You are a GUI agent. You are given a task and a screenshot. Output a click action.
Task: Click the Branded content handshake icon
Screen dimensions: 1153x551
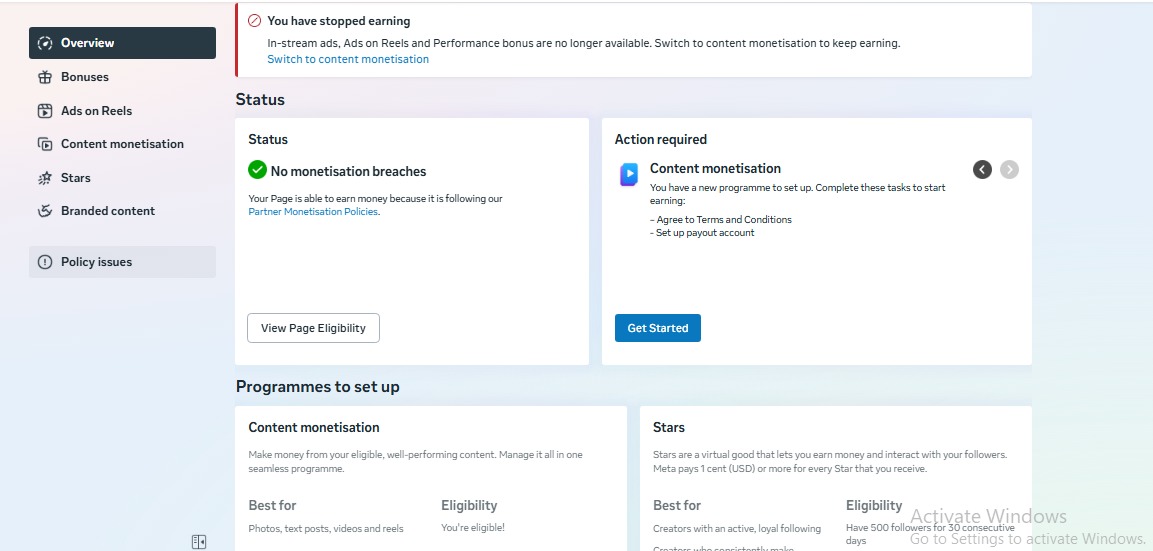45,211
